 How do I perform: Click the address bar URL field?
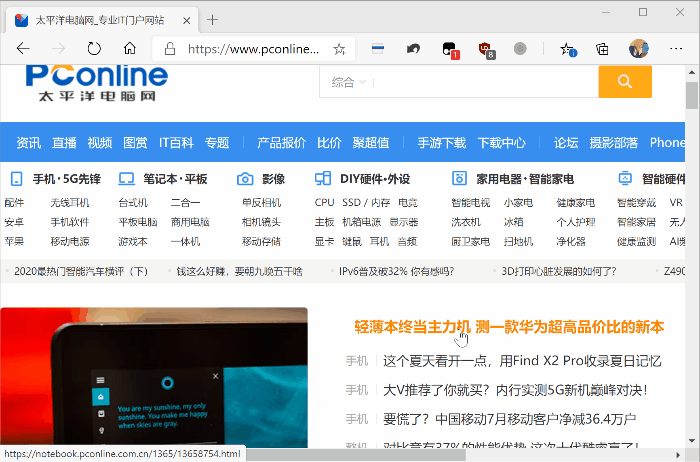click(253, 48)
